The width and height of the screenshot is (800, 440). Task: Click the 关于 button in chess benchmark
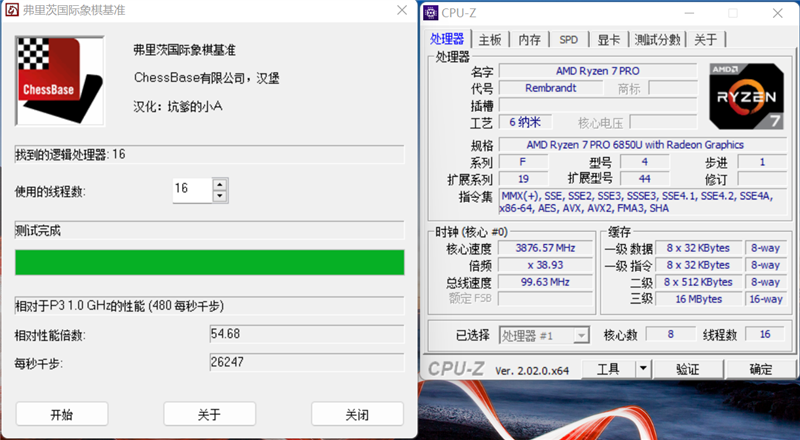(209, 414)
